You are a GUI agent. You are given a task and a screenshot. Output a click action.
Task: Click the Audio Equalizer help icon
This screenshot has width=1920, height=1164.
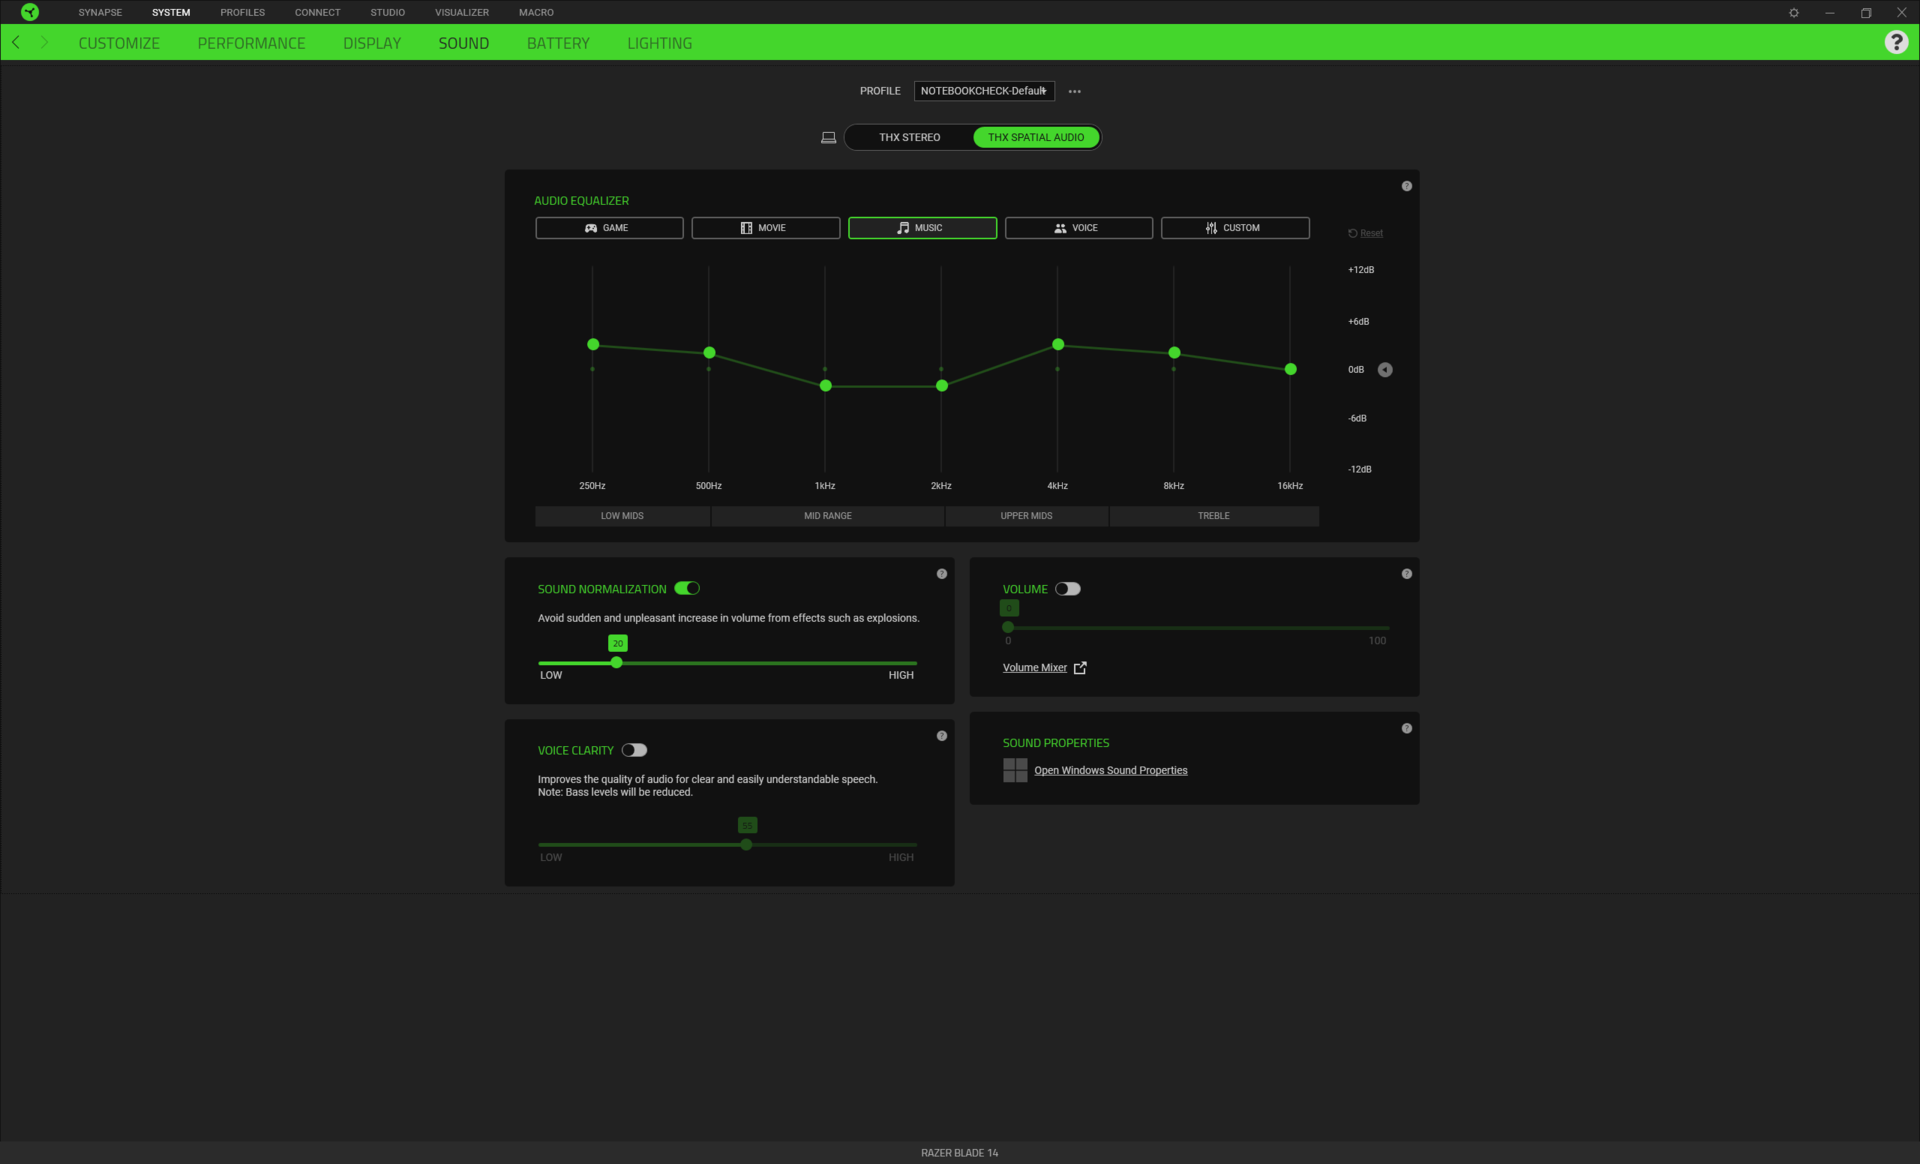[1406, 186]
